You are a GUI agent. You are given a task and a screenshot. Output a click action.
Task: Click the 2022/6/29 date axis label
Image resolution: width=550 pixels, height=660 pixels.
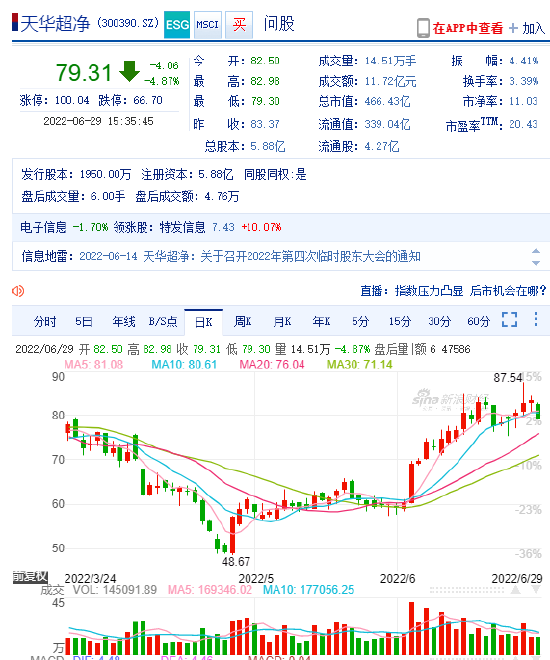pyautogui.click(x=517, y=579)
